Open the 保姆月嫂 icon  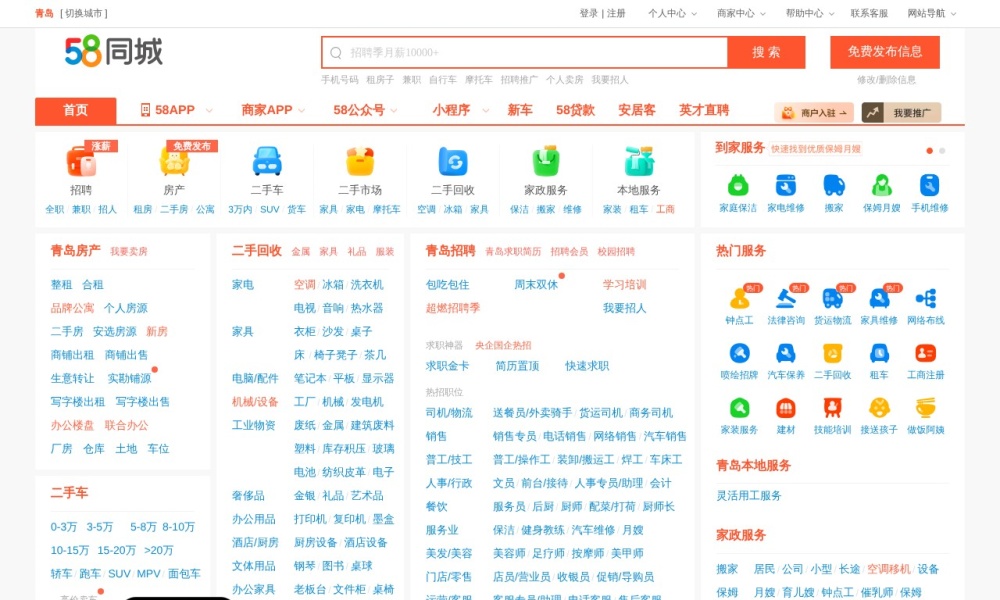coord(881,186)
